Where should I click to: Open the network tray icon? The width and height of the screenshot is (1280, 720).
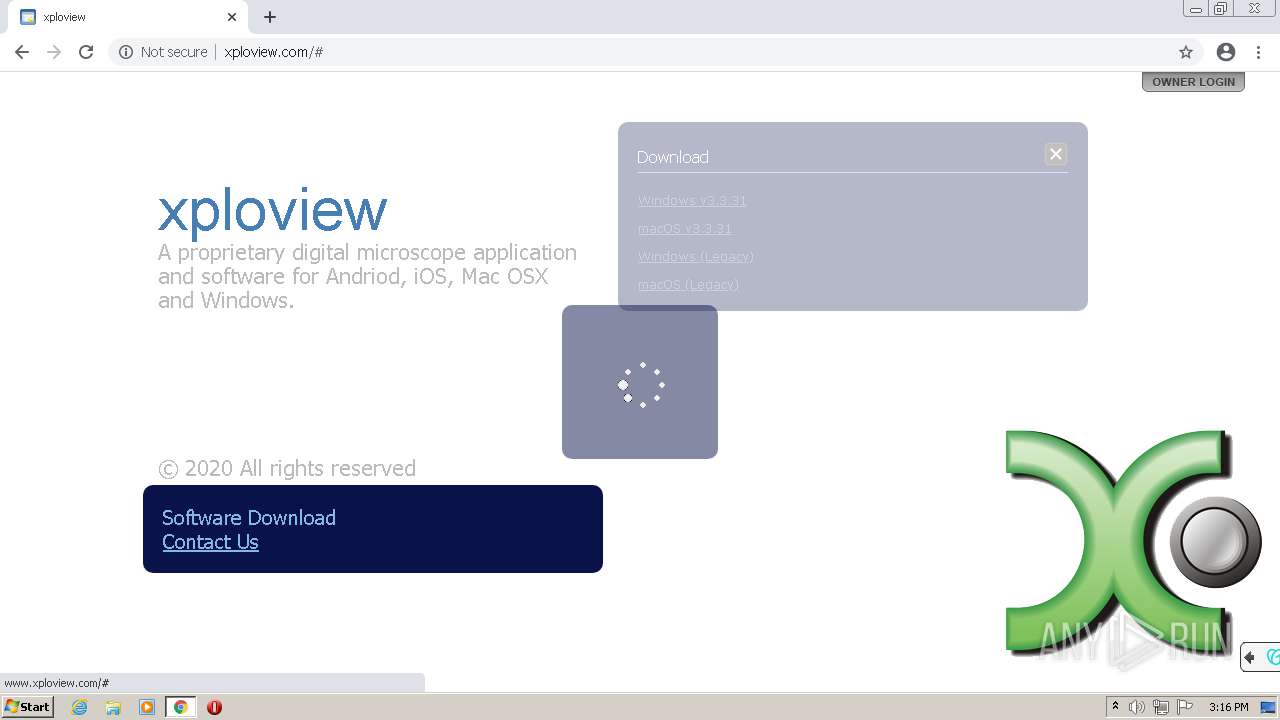pyautogui.click(x=1161, y=707)
